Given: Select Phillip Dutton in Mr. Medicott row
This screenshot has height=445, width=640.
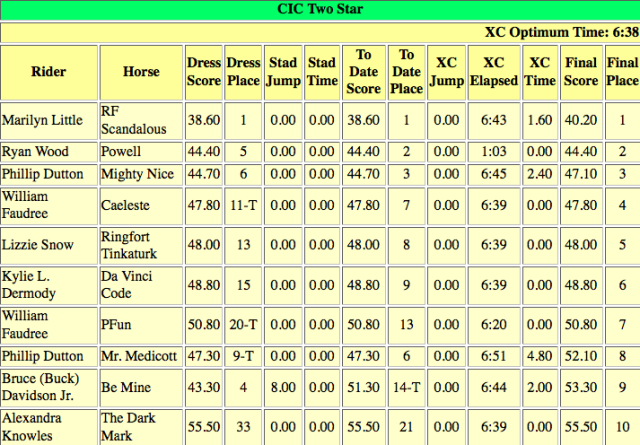Looking at the screenshot, I should pyautogui.click(x=42, y=356).
